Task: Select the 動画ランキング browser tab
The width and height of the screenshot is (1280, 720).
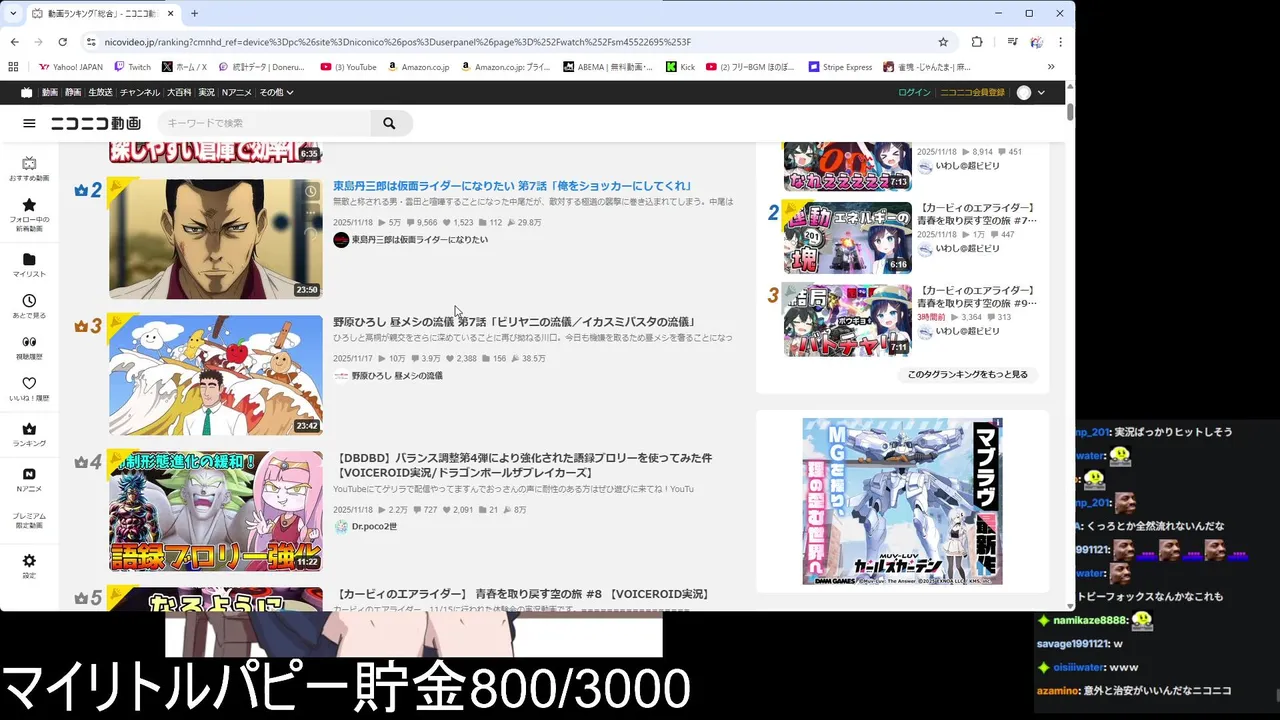Action: [102, 13]
